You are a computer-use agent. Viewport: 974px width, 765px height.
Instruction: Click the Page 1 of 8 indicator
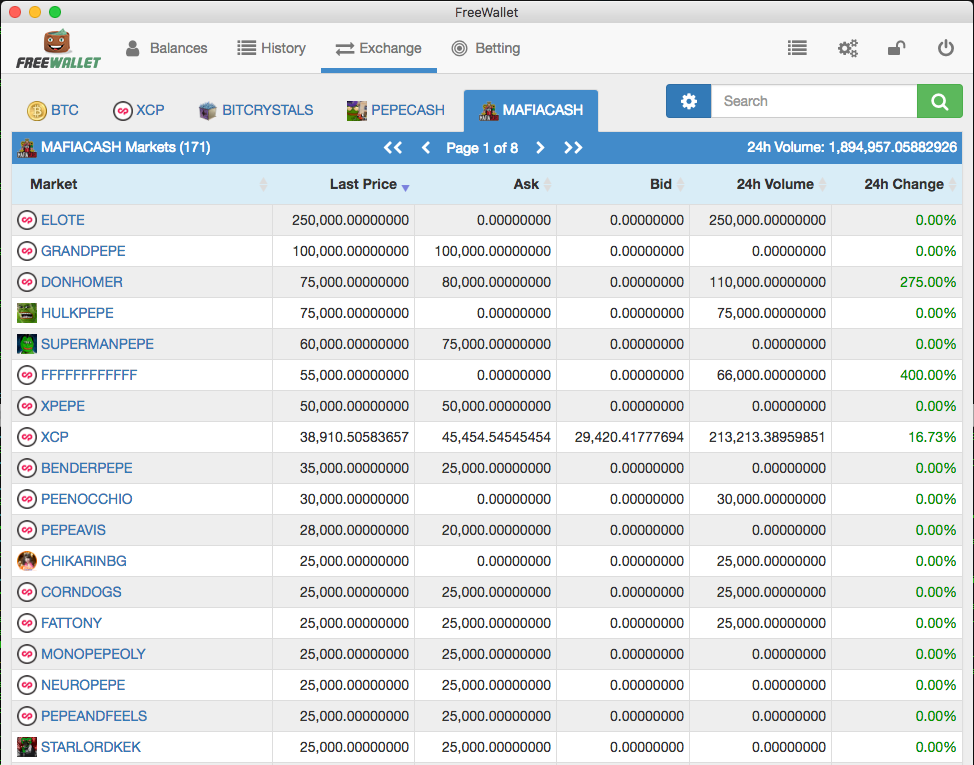click(482, 148)
